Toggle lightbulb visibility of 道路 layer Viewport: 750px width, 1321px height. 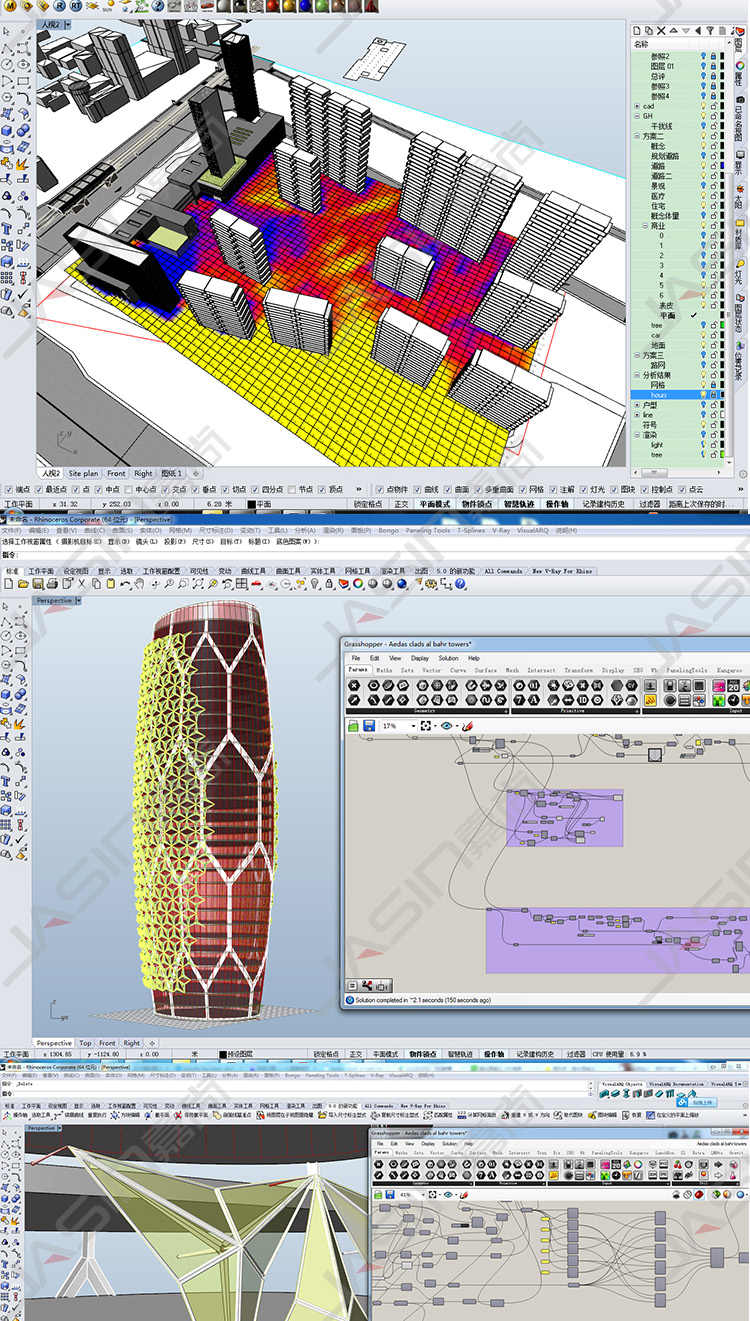pyautogui.click(x=703, y=166)
